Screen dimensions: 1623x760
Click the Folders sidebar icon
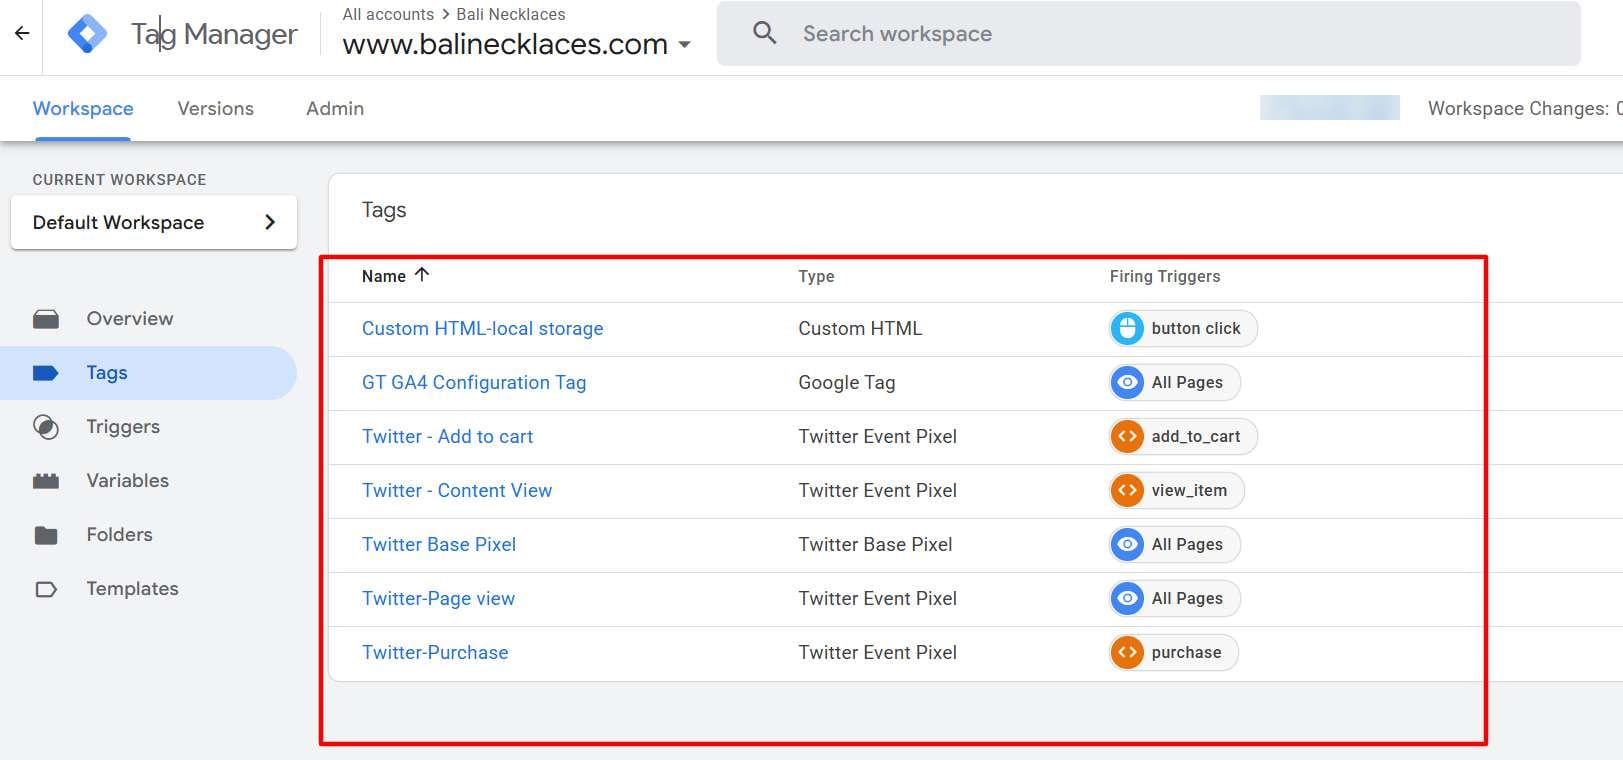(x=46, y=535)
